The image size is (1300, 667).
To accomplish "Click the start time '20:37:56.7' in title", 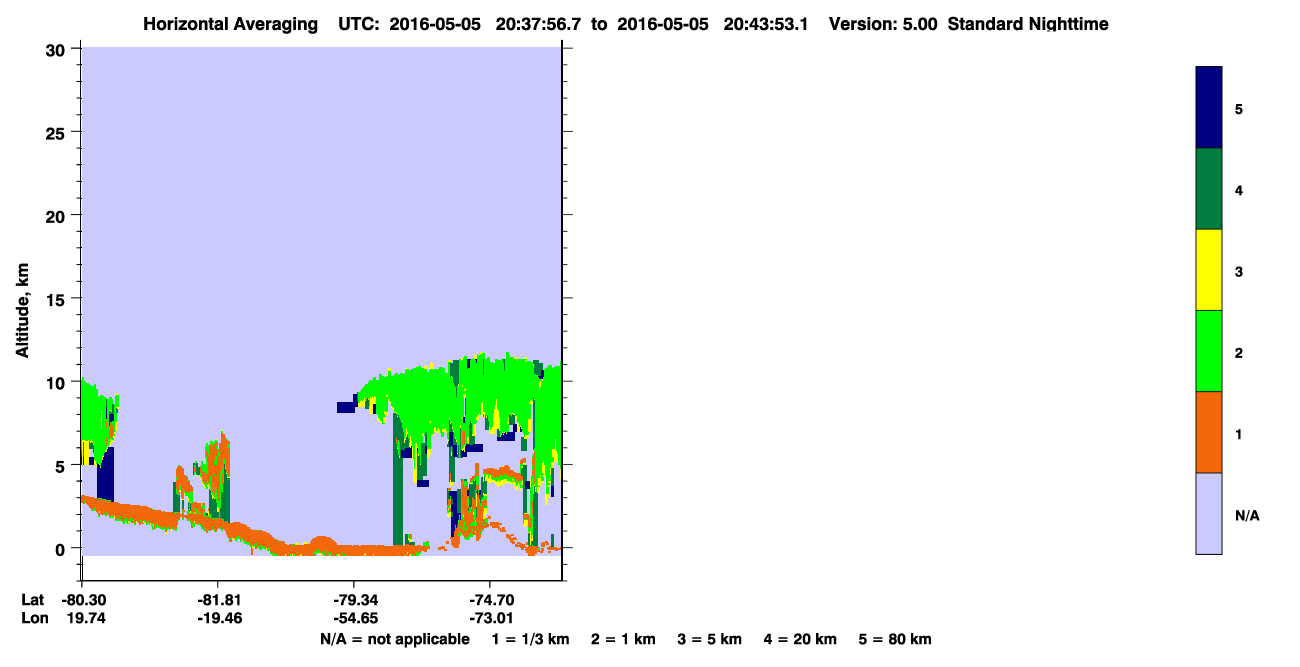I will coord(540,24).
